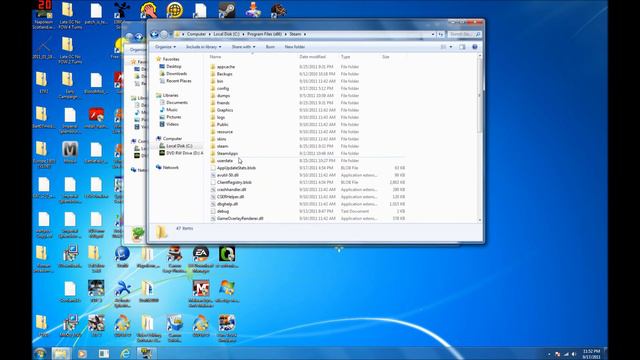Select the SteamApps folder

point(227,153)
